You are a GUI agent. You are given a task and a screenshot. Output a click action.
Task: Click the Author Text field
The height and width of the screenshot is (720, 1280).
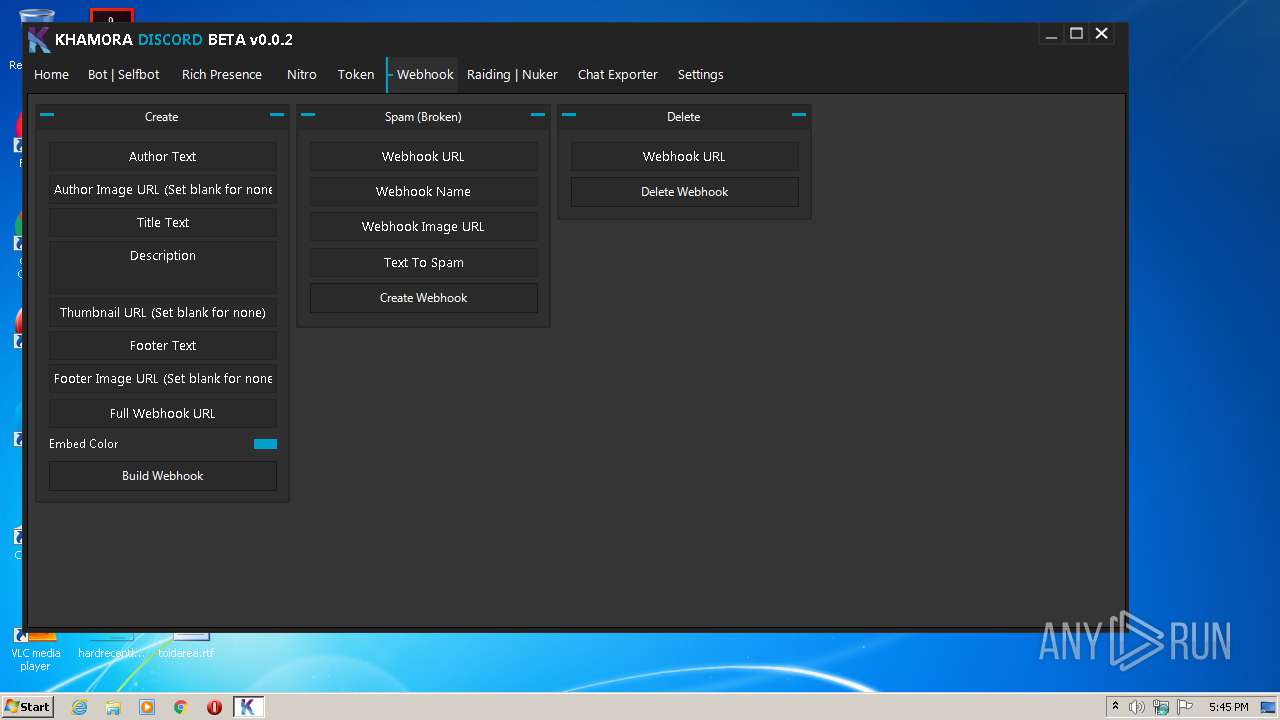coord(163,157)
